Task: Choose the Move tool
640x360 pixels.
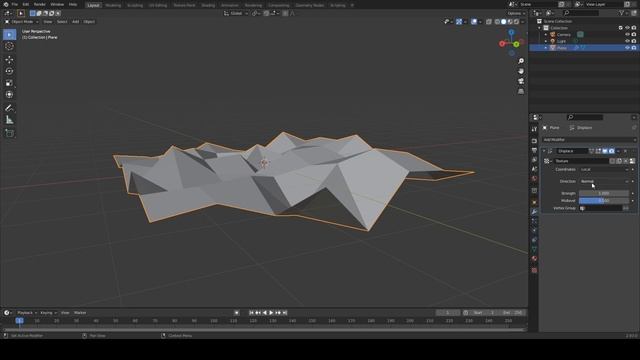Action: pyautogui.click(x=9, y=60)
